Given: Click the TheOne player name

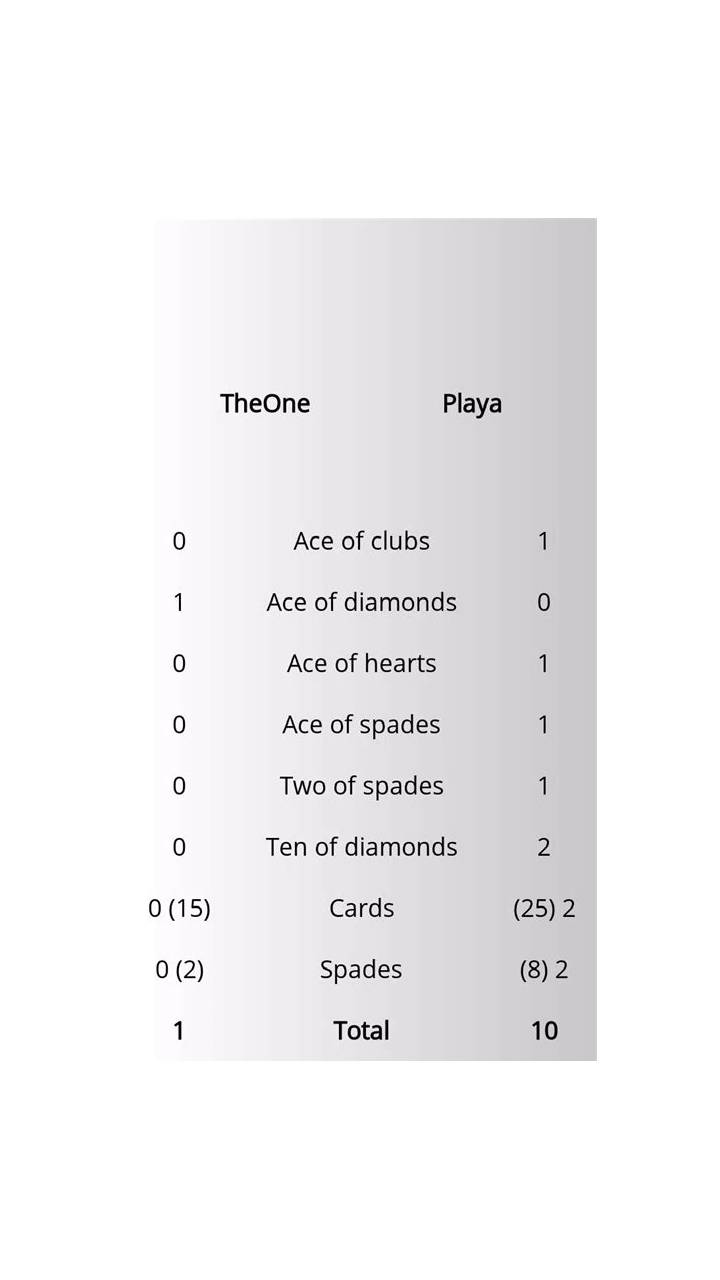Looking at the screenshot, I should (265, 403).
